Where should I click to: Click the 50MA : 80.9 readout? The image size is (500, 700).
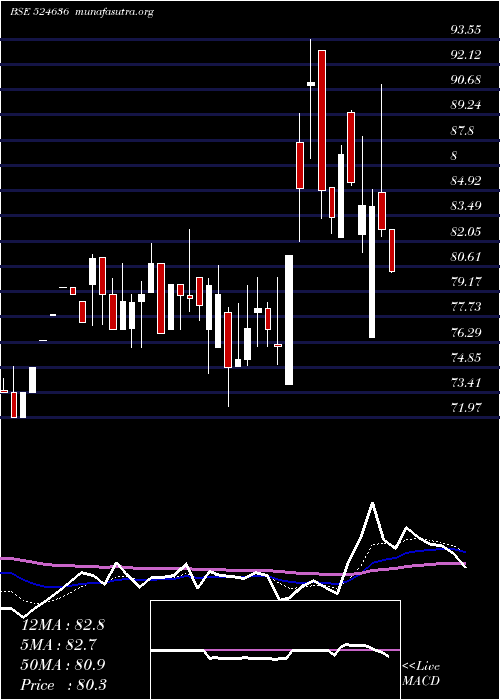pos(63,665)
